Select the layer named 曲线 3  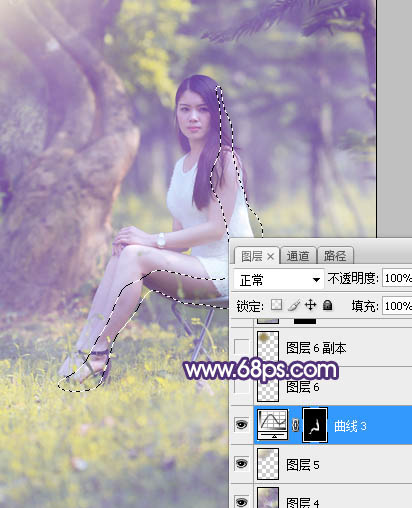[x=350, y=426]
